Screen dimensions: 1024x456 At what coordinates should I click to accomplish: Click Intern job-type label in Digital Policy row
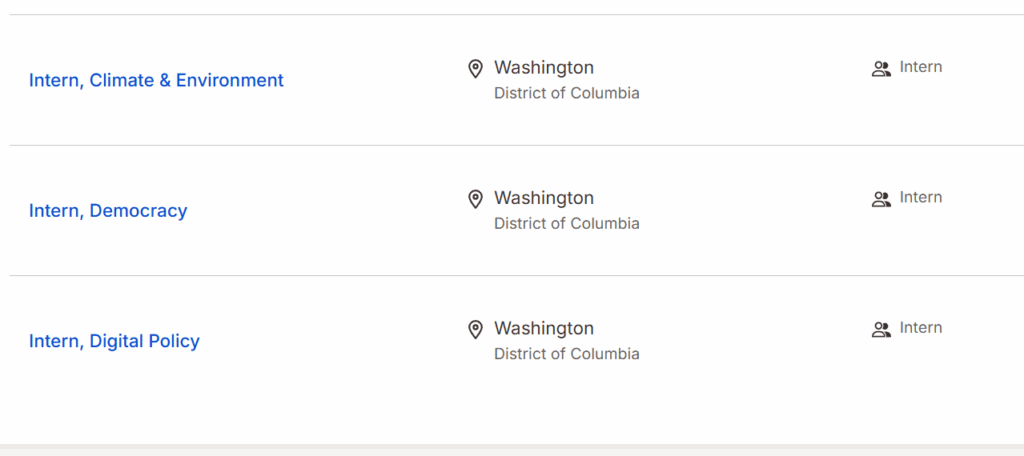click(x=921, y=327)
